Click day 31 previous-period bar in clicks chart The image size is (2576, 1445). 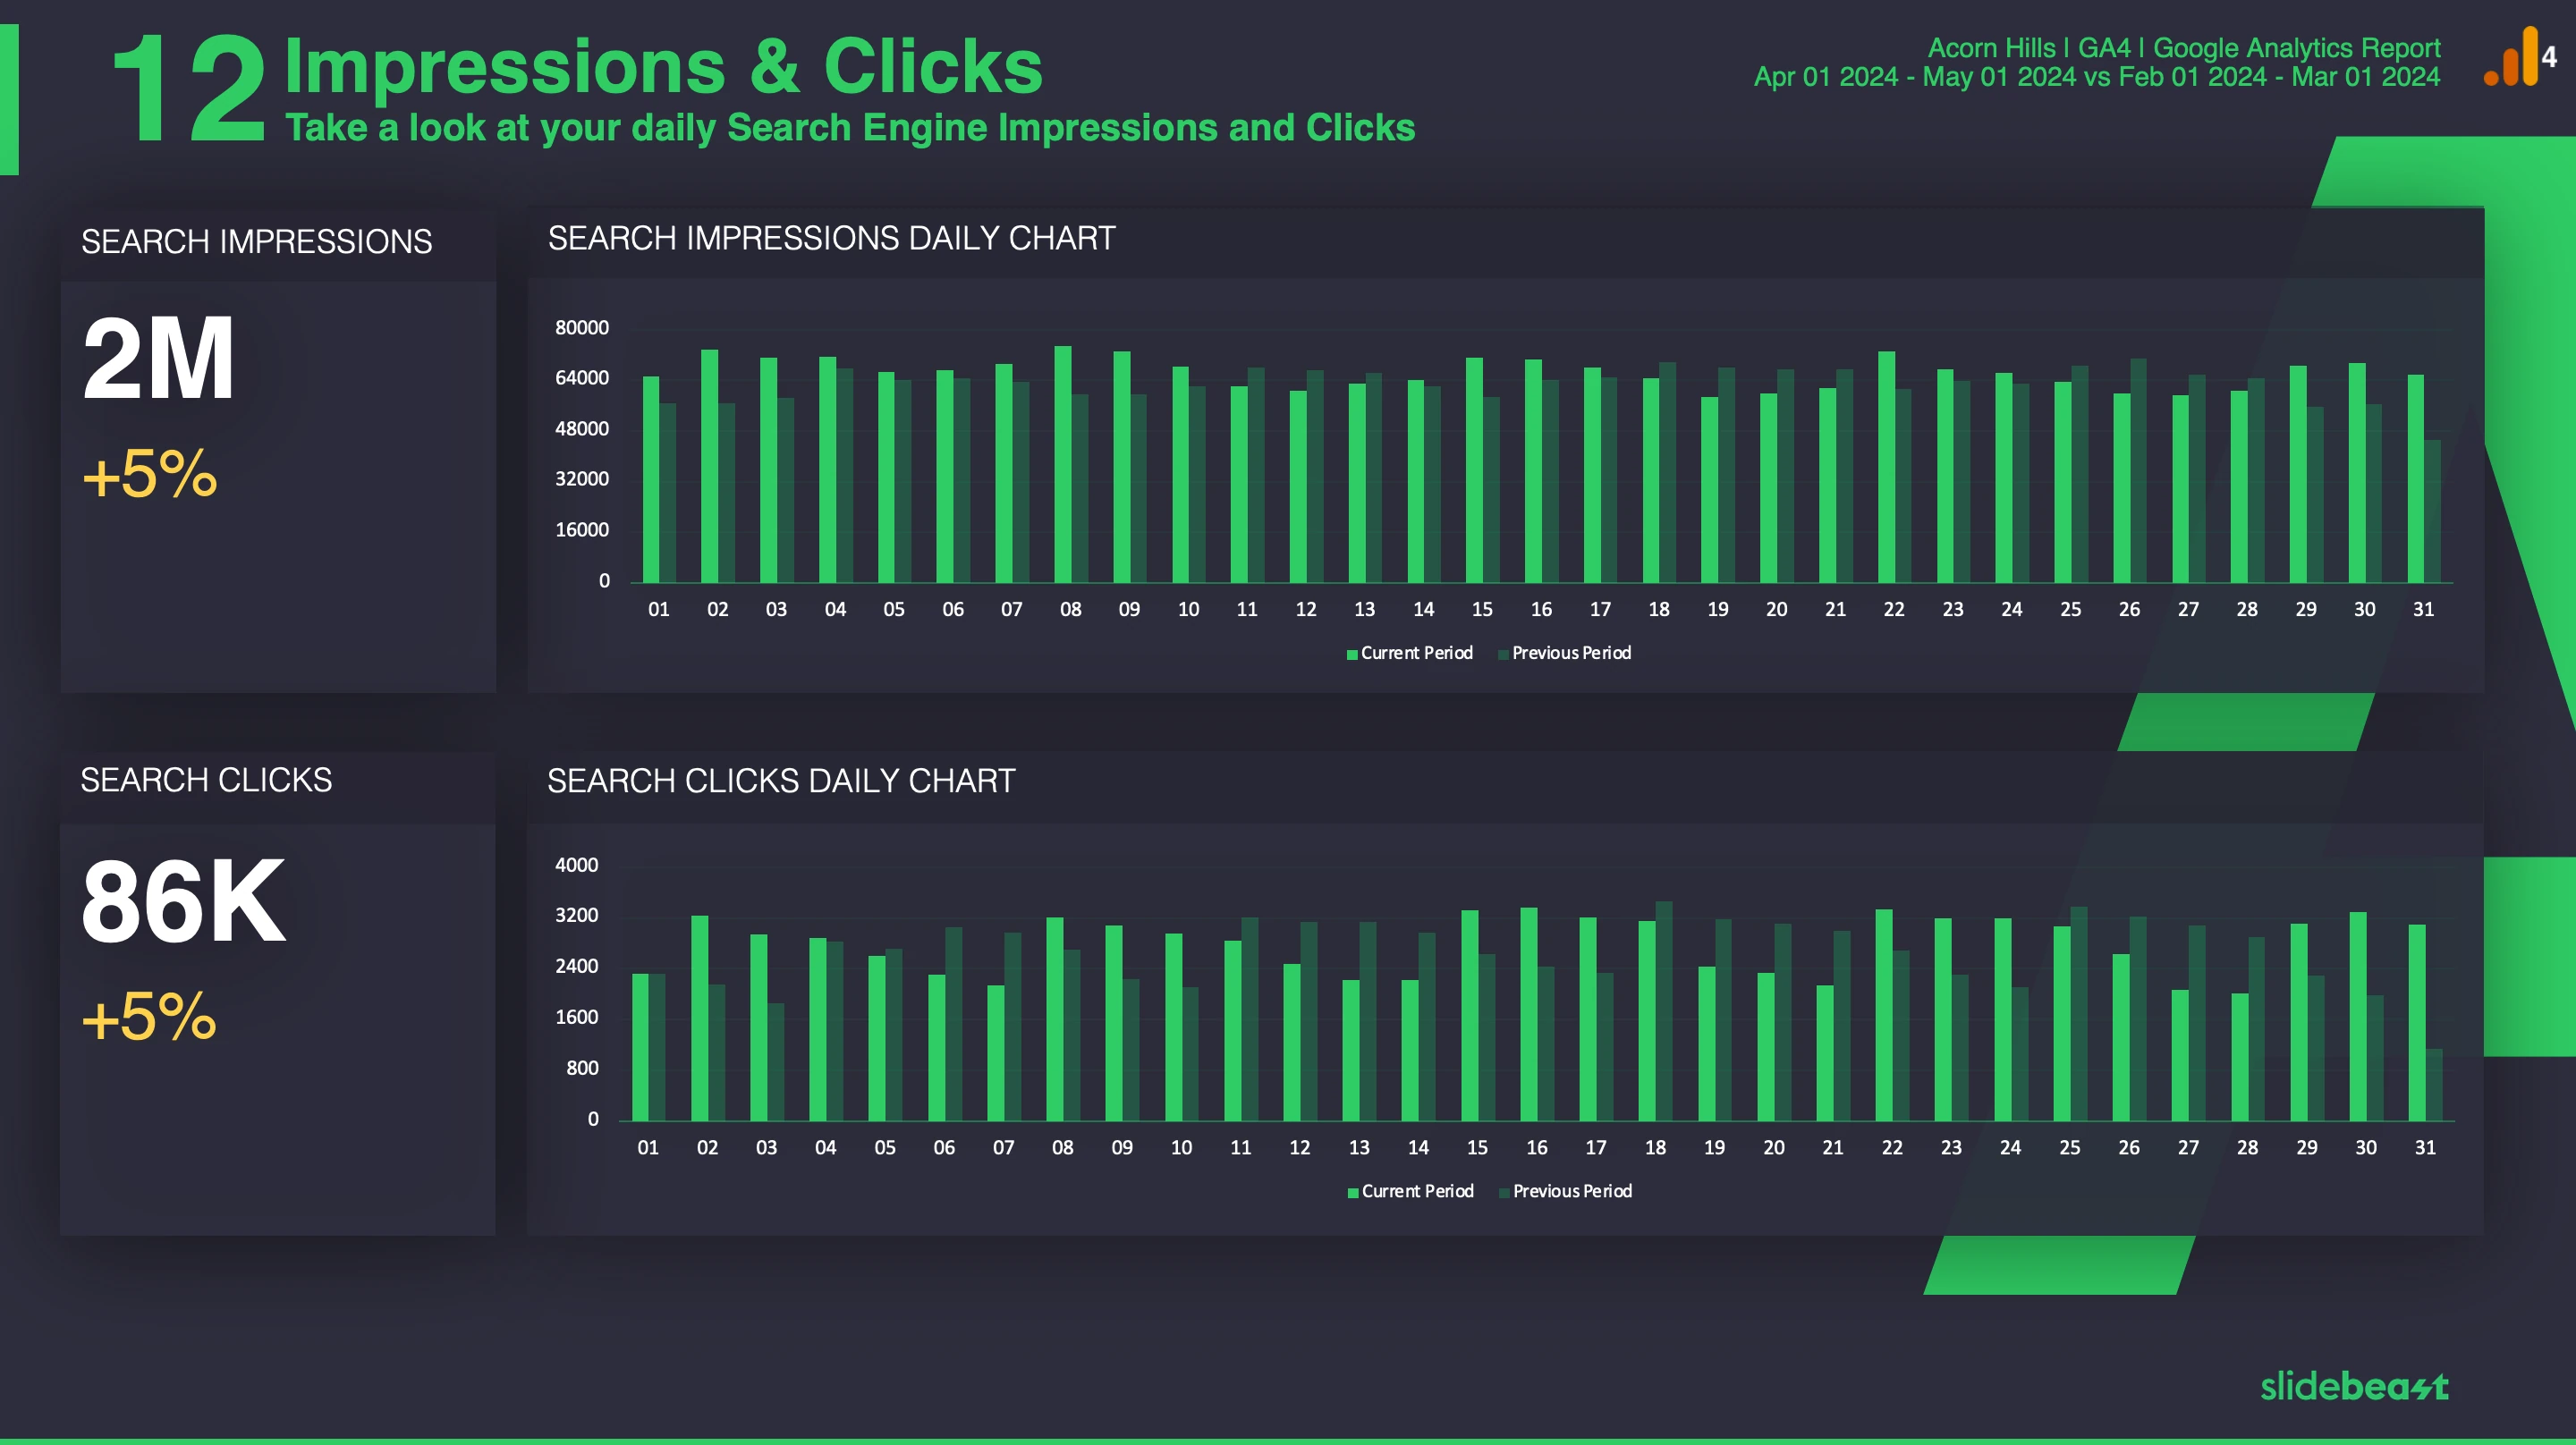pos(2434,1084)
